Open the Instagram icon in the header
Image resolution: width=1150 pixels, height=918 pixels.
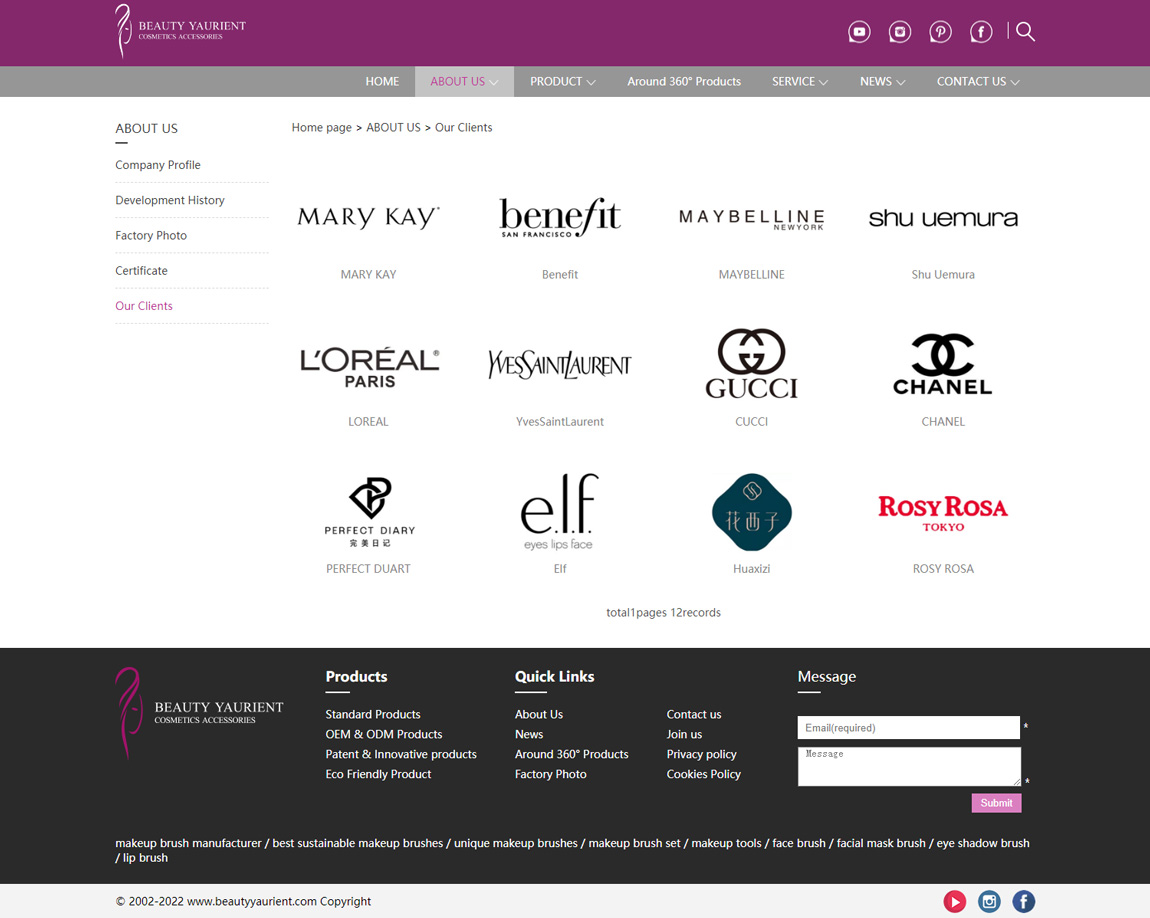pyautogui.click(x=900, y=32)
